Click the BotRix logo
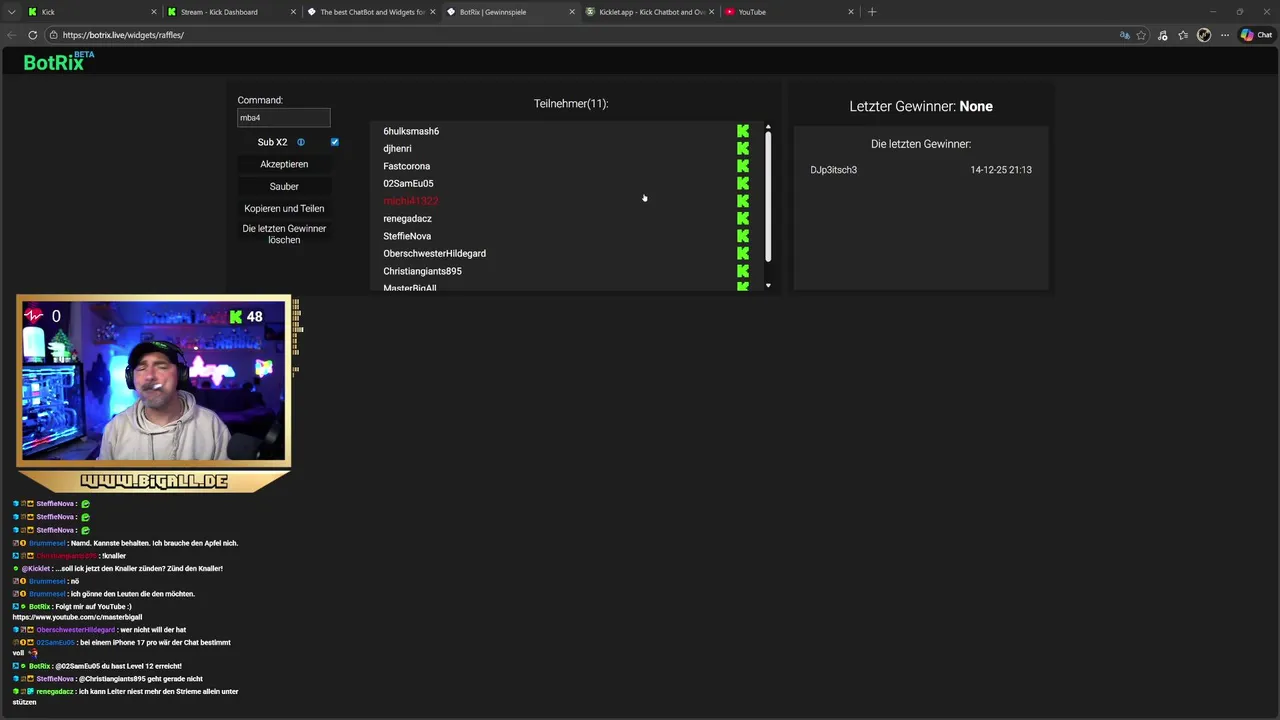The width and height of the screenshot is (1280, 720). 58,61
